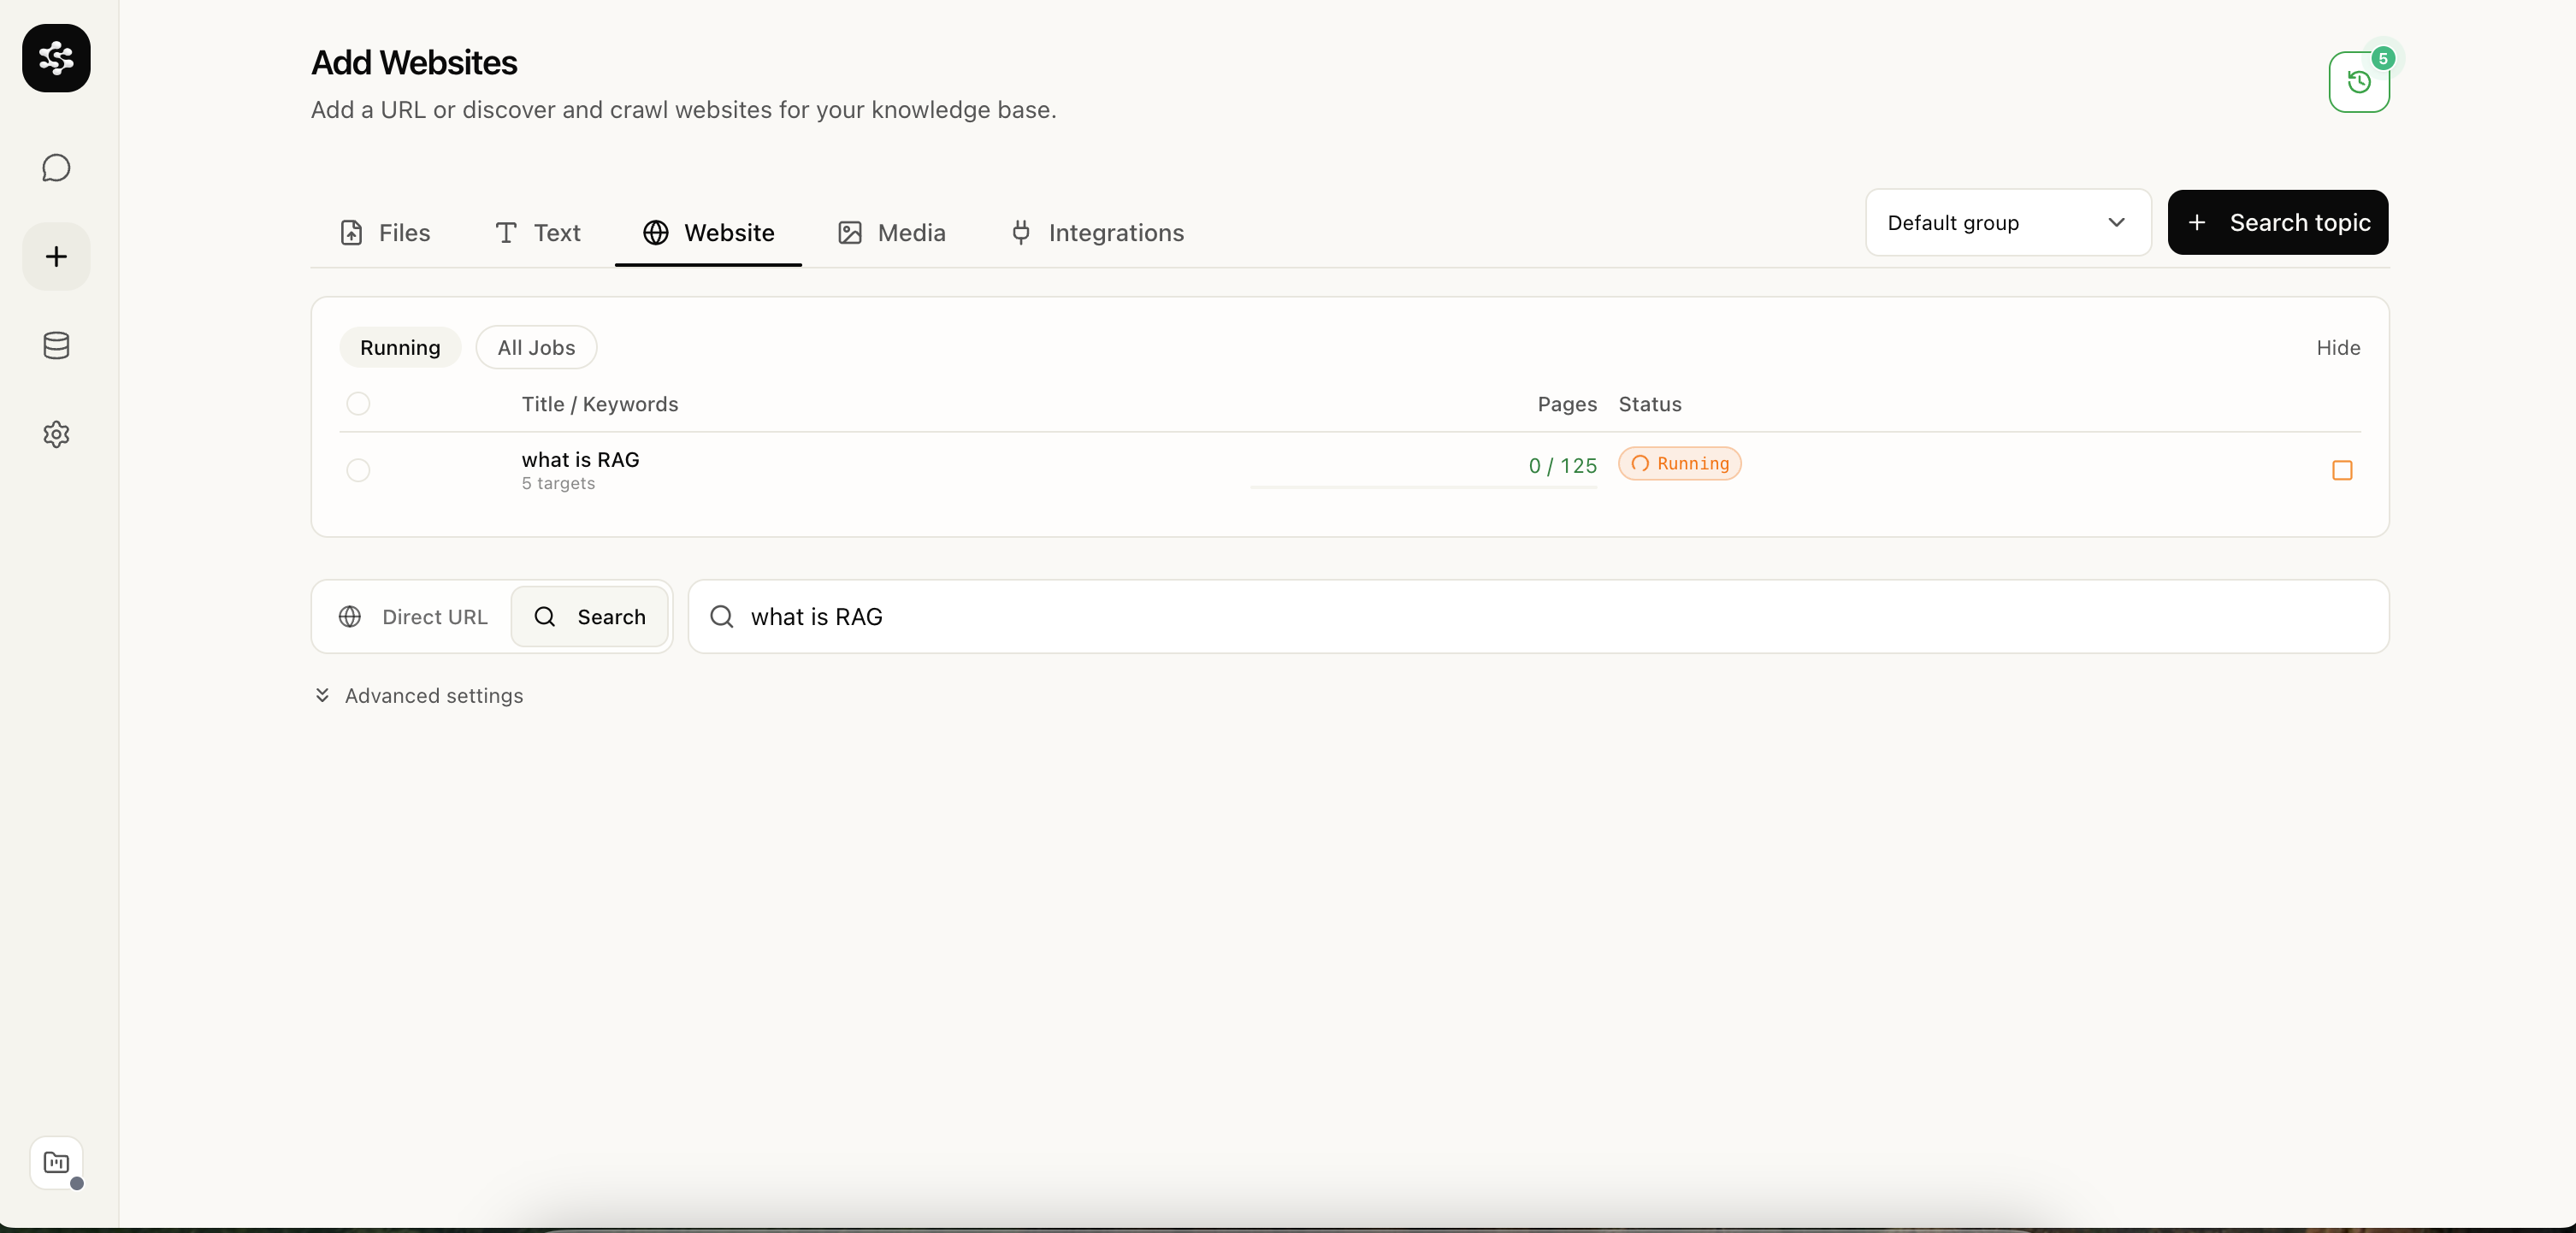Click the 'what is RAG' job title
2576x1233 pixels.
[x=580, y=460]
